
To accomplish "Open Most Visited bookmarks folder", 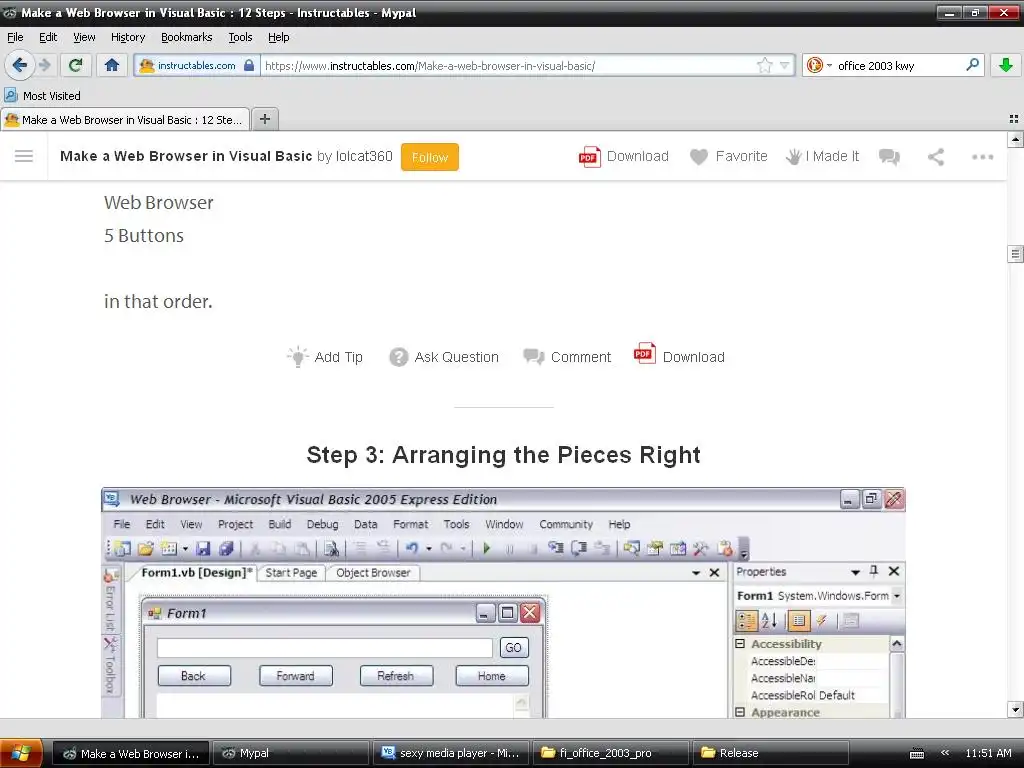I will click(x=43, y=95).
